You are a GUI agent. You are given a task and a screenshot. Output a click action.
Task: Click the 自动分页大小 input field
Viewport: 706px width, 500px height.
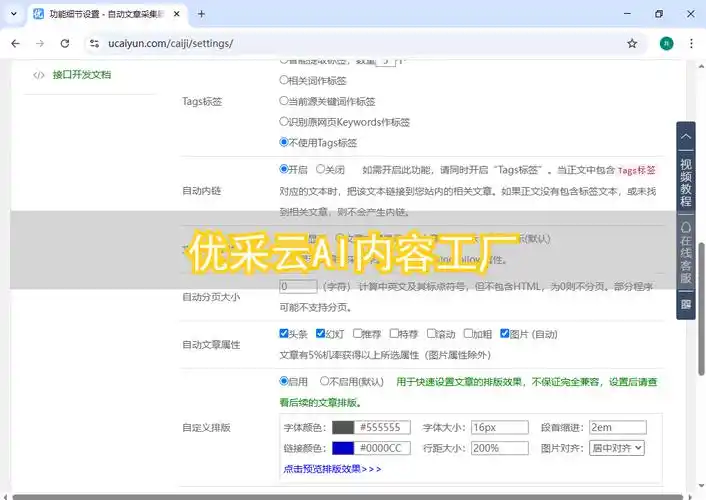(298, 286)
